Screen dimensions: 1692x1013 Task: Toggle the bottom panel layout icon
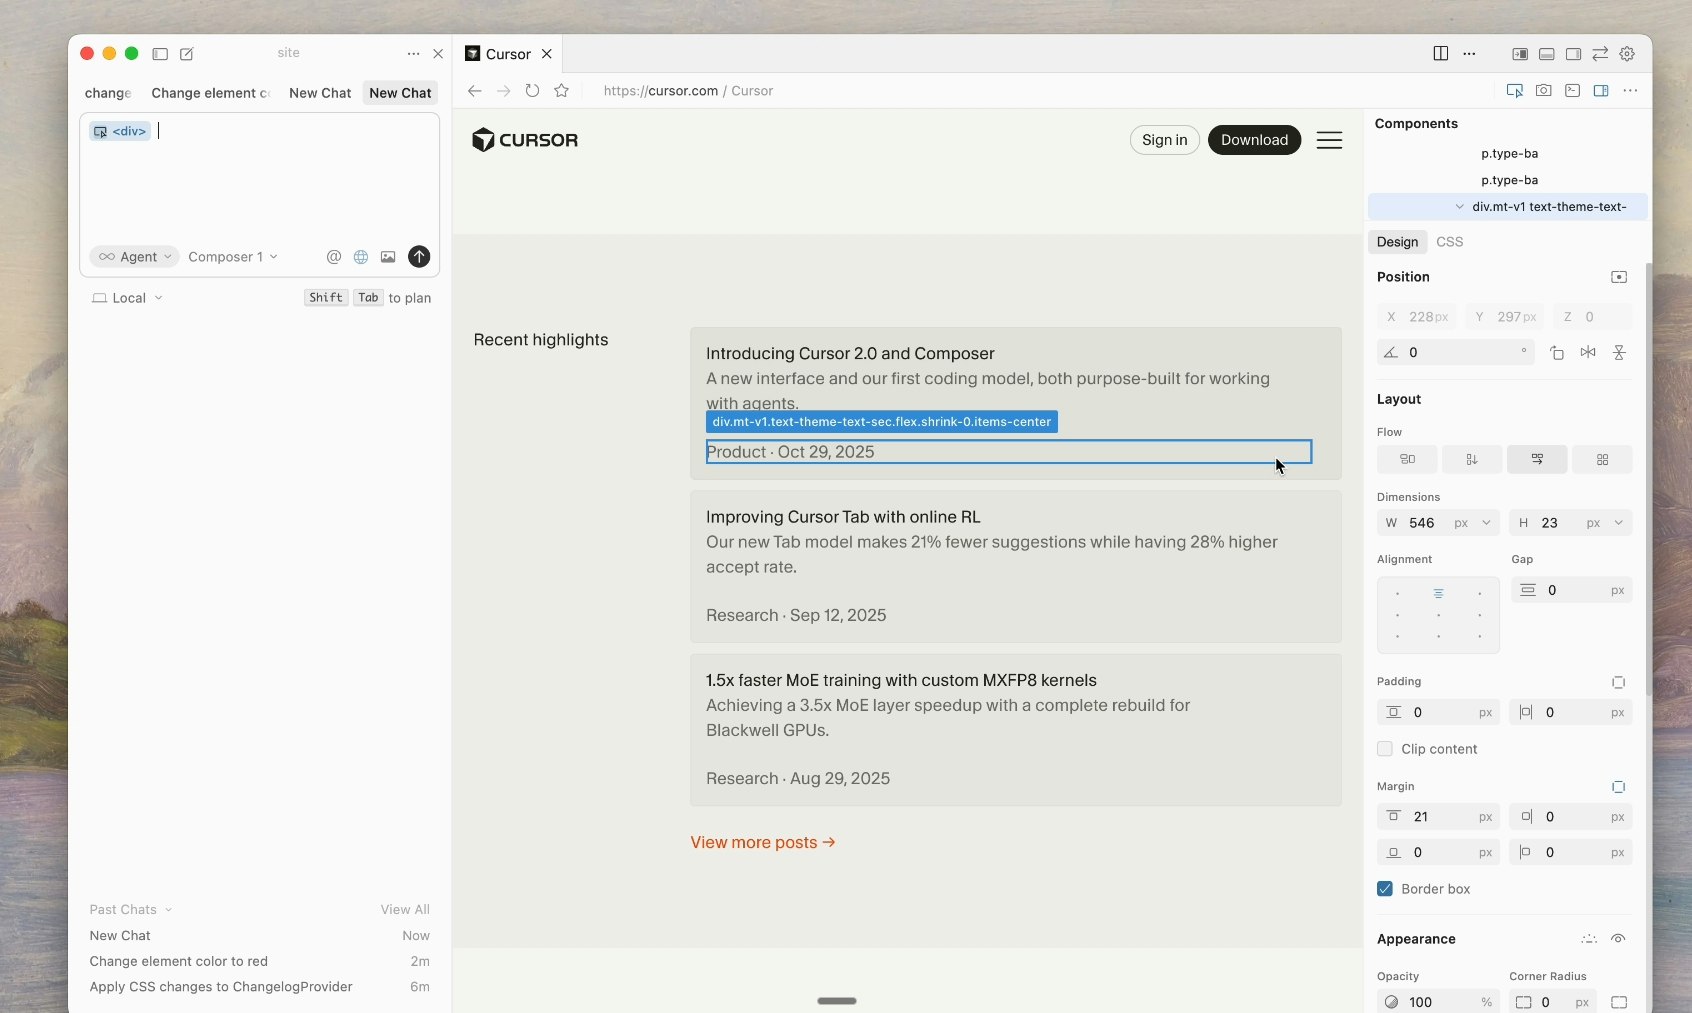pyautogui.click(x=1547, y=54)
